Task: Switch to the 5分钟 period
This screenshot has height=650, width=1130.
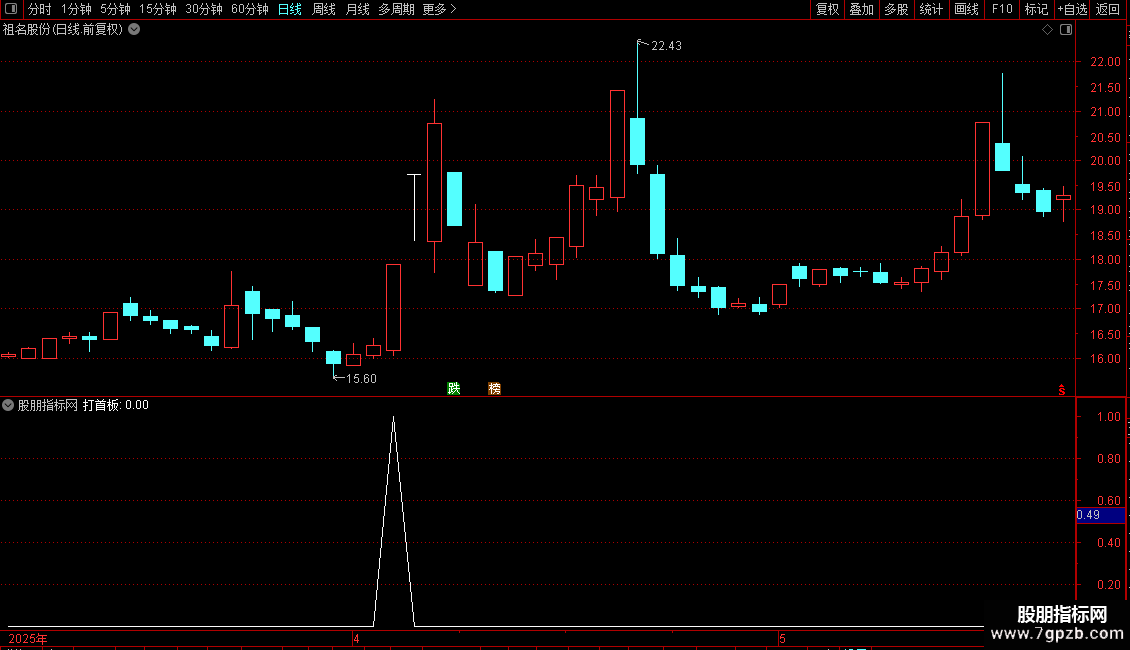Action: (x=115, y=9)
